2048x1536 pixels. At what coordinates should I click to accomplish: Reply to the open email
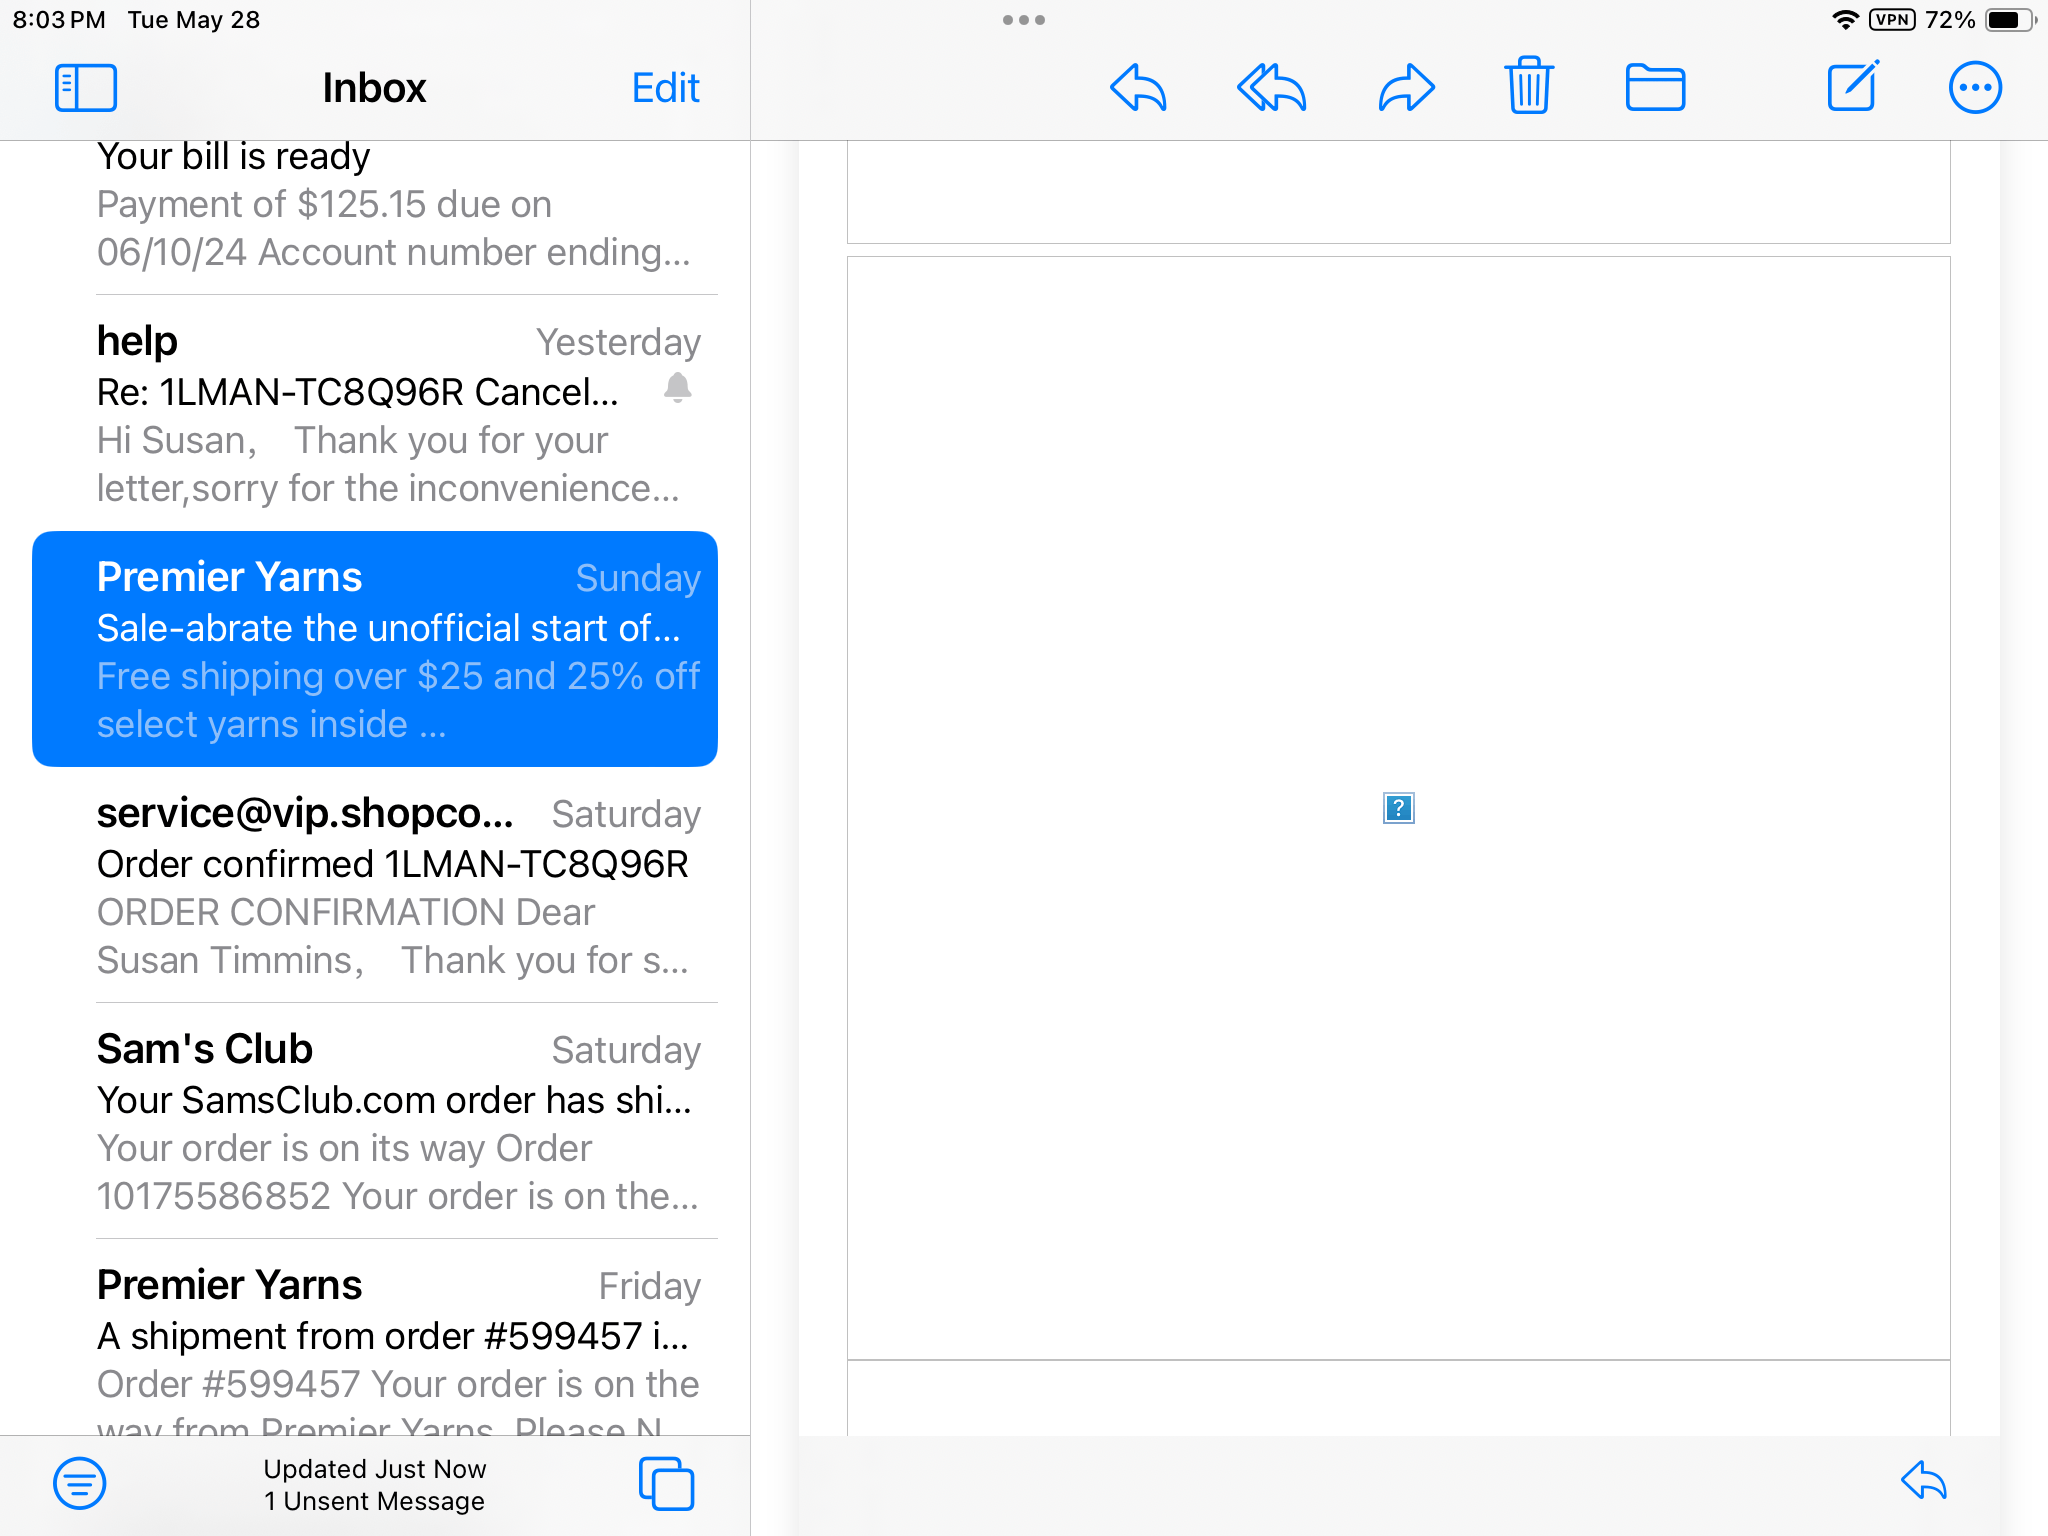coord(1138,87)
